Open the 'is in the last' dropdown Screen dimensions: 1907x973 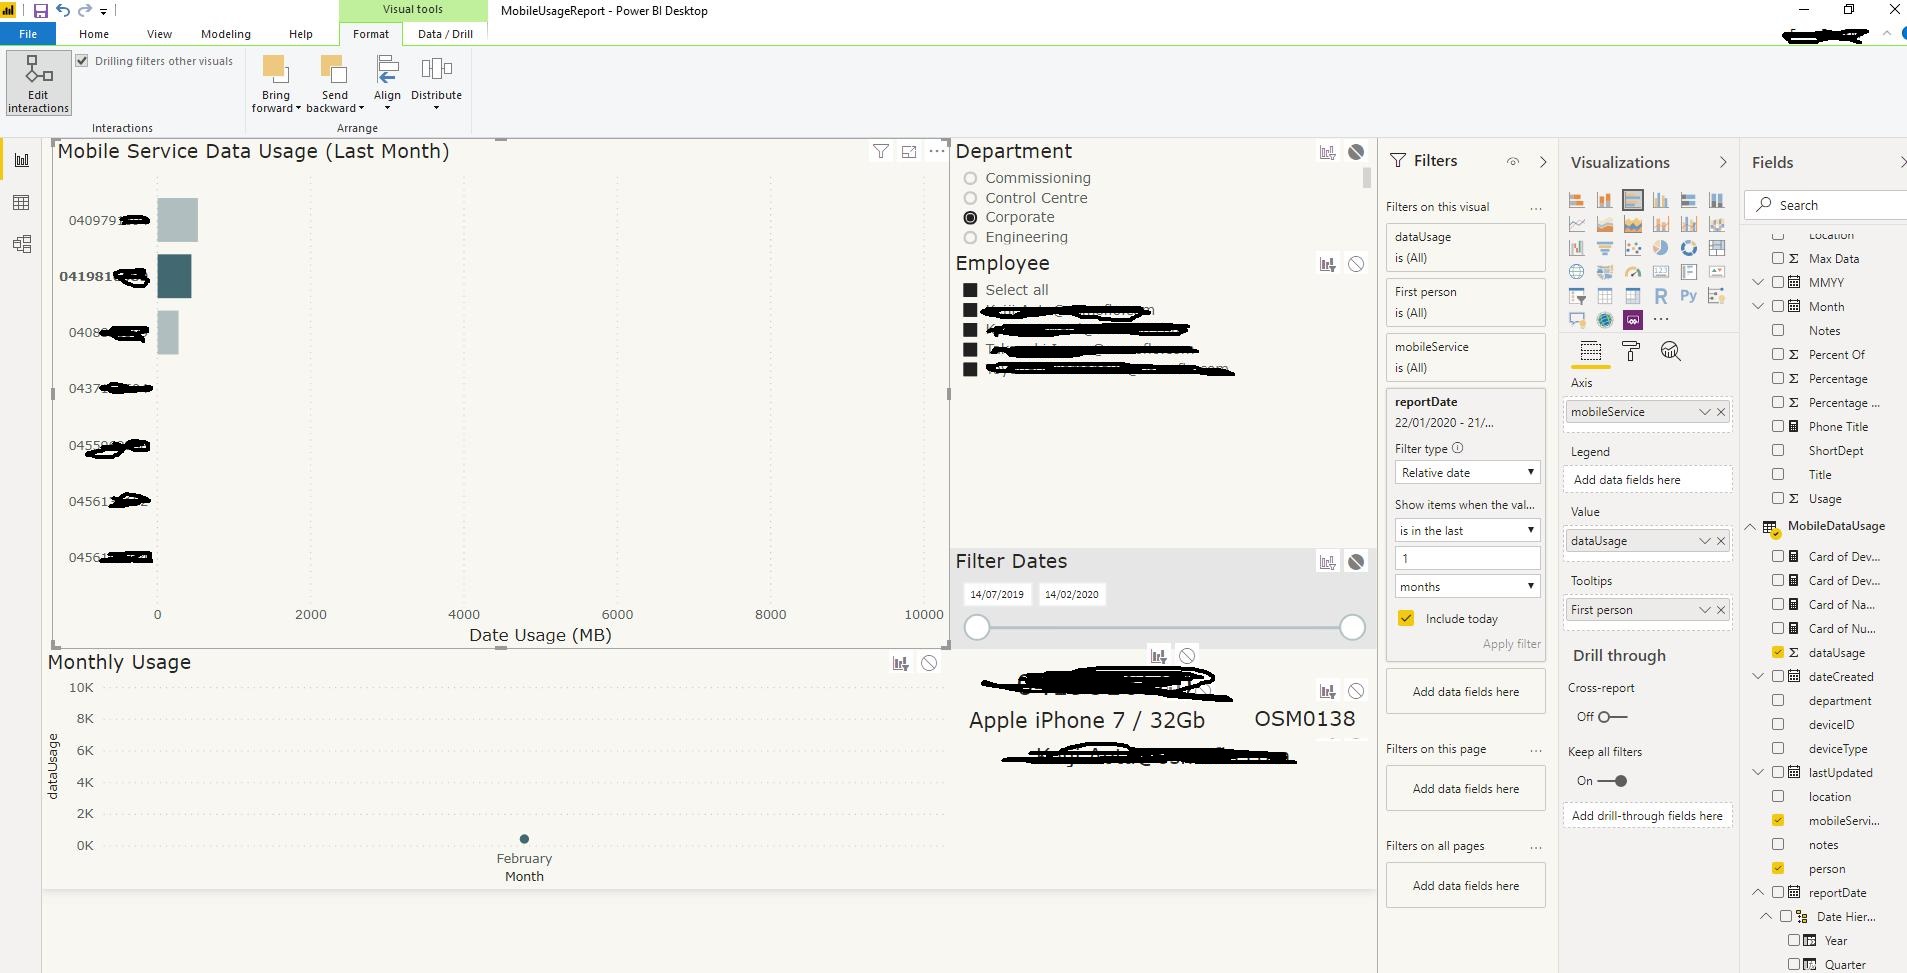[1467, 530]
